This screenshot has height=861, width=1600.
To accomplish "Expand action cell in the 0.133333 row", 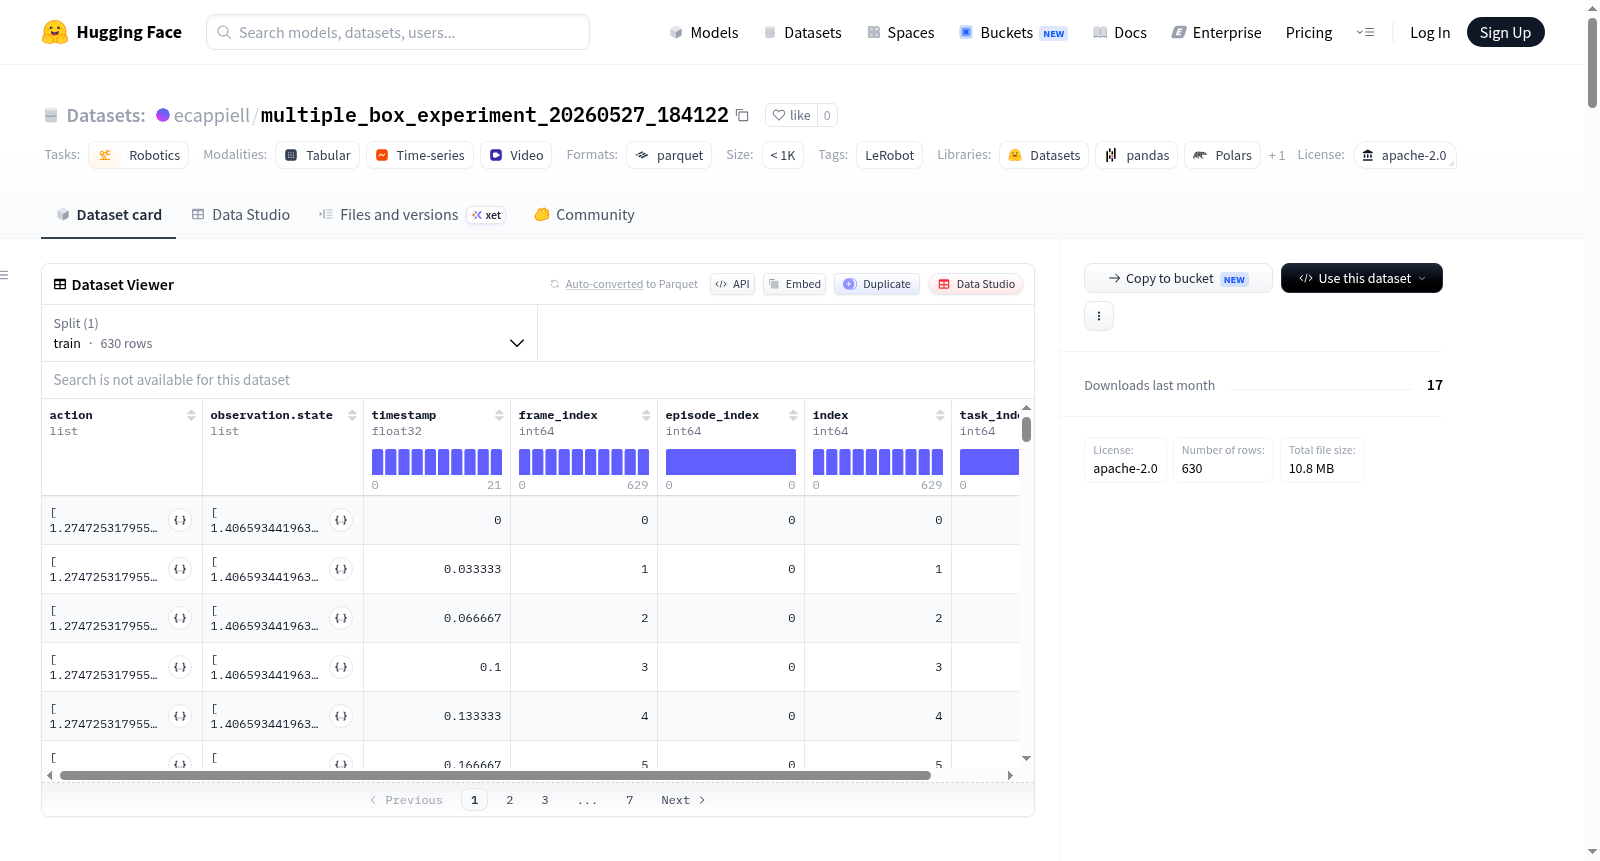I will (180, 716).
